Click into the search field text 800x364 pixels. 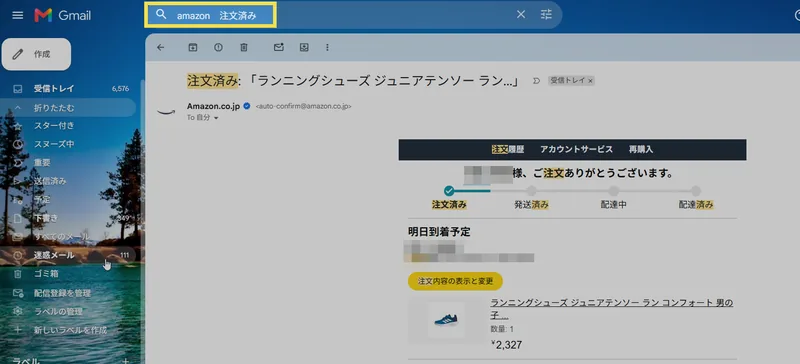216,16
